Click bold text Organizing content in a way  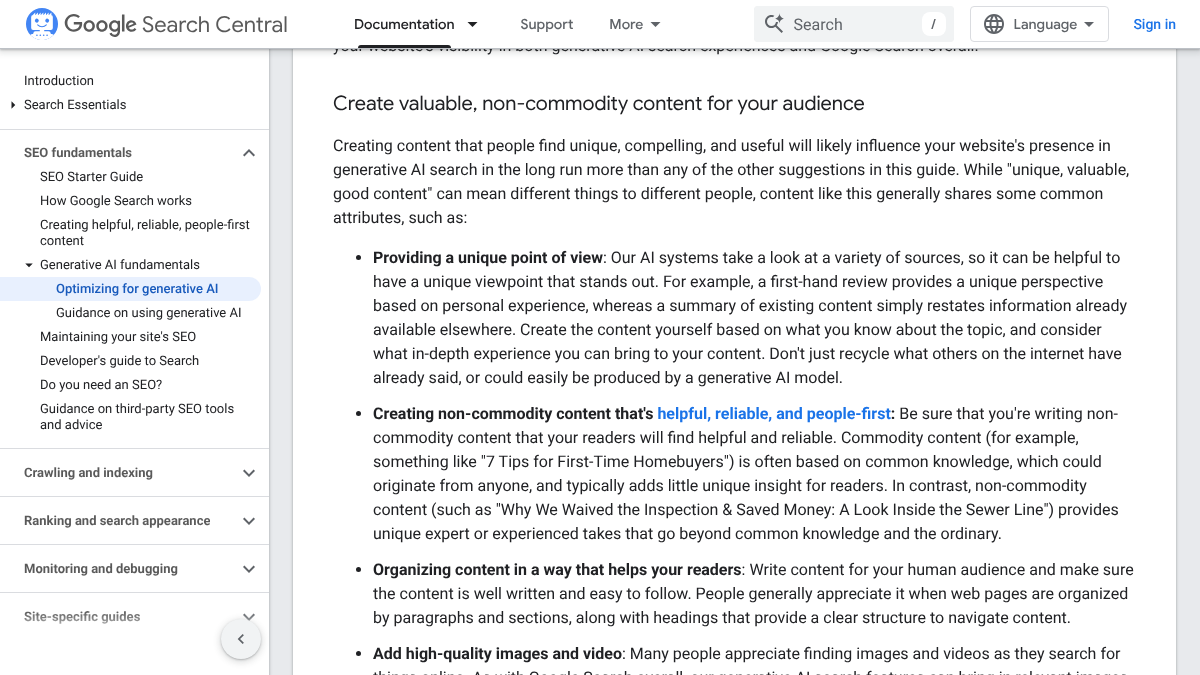pos(557,570)
